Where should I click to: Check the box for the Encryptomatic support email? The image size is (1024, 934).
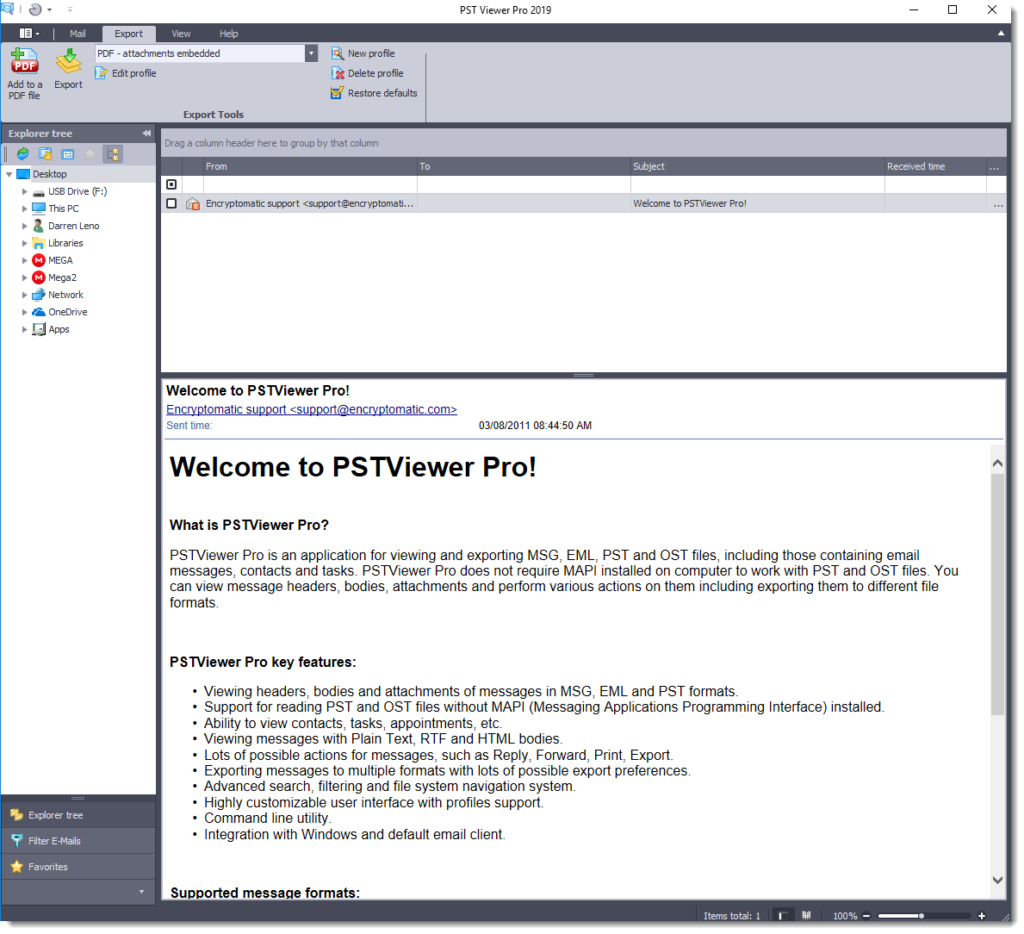coord(171,204)
